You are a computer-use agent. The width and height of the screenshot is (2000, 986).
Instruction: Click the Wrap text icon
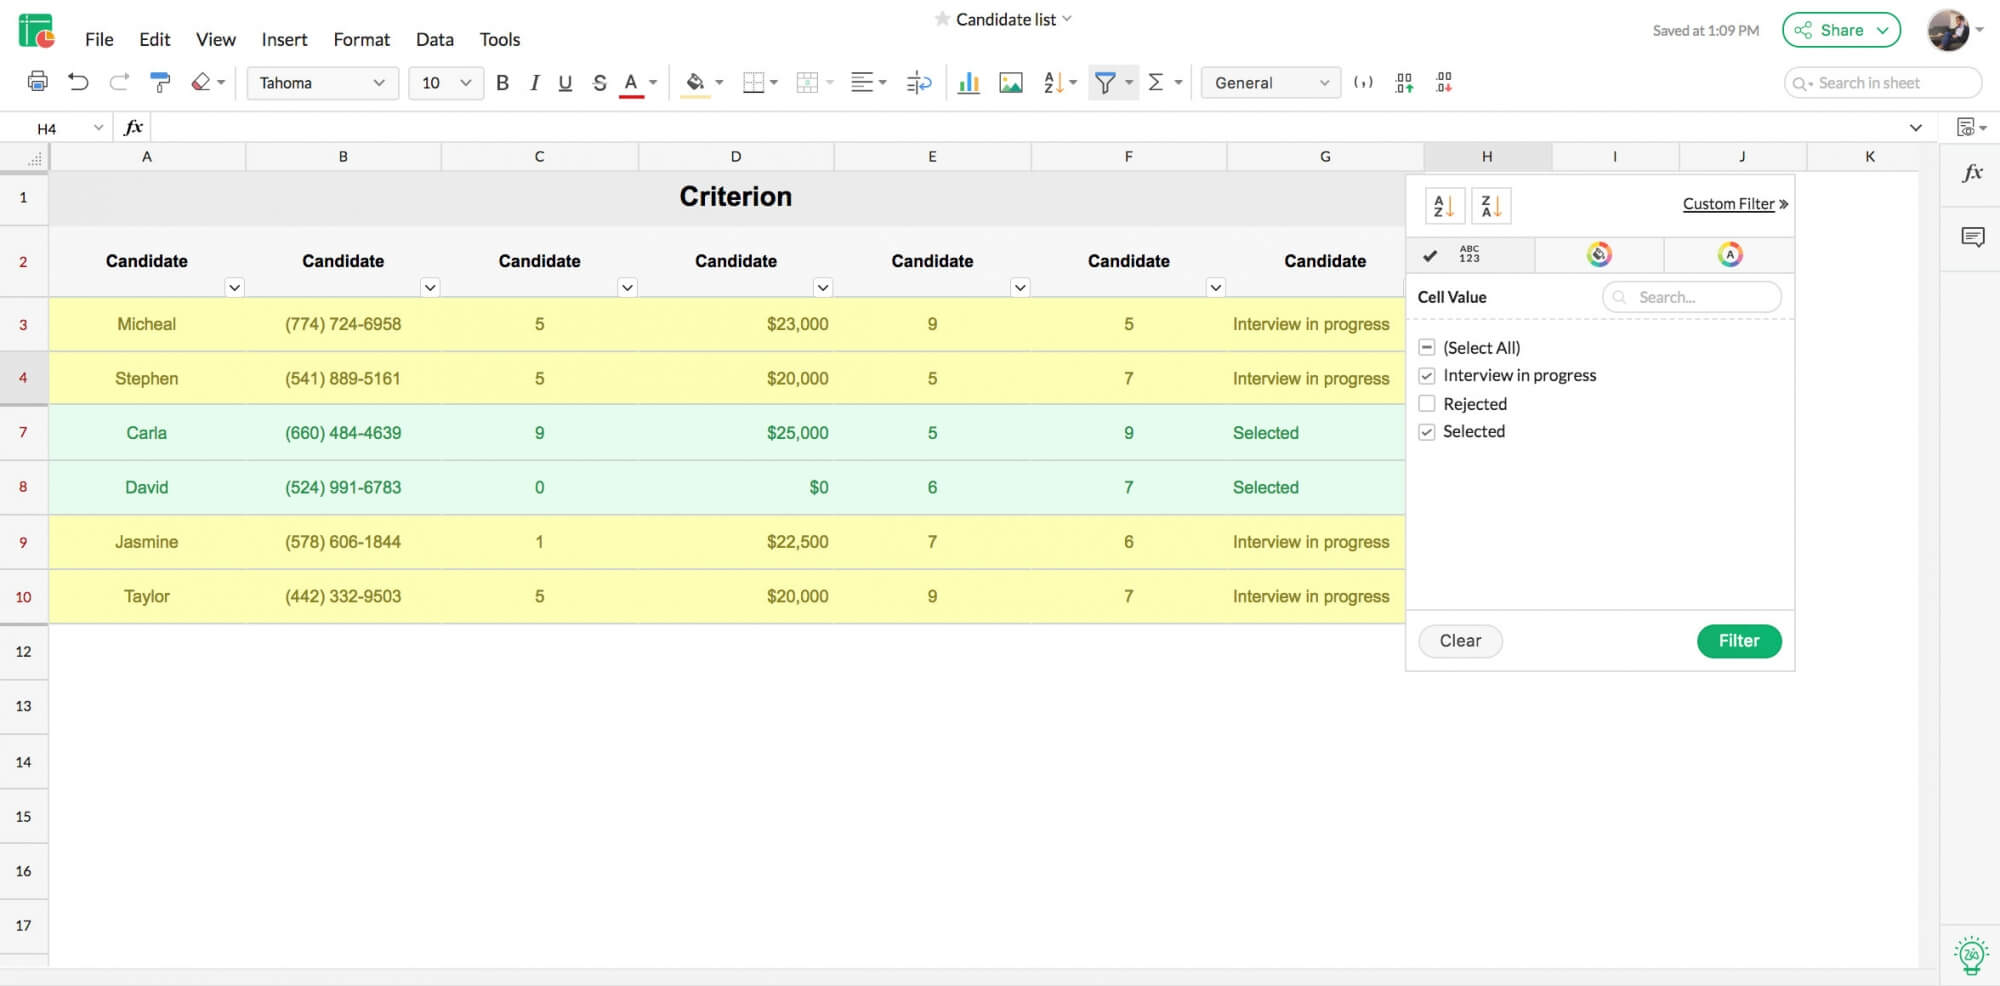coord(919,83)
